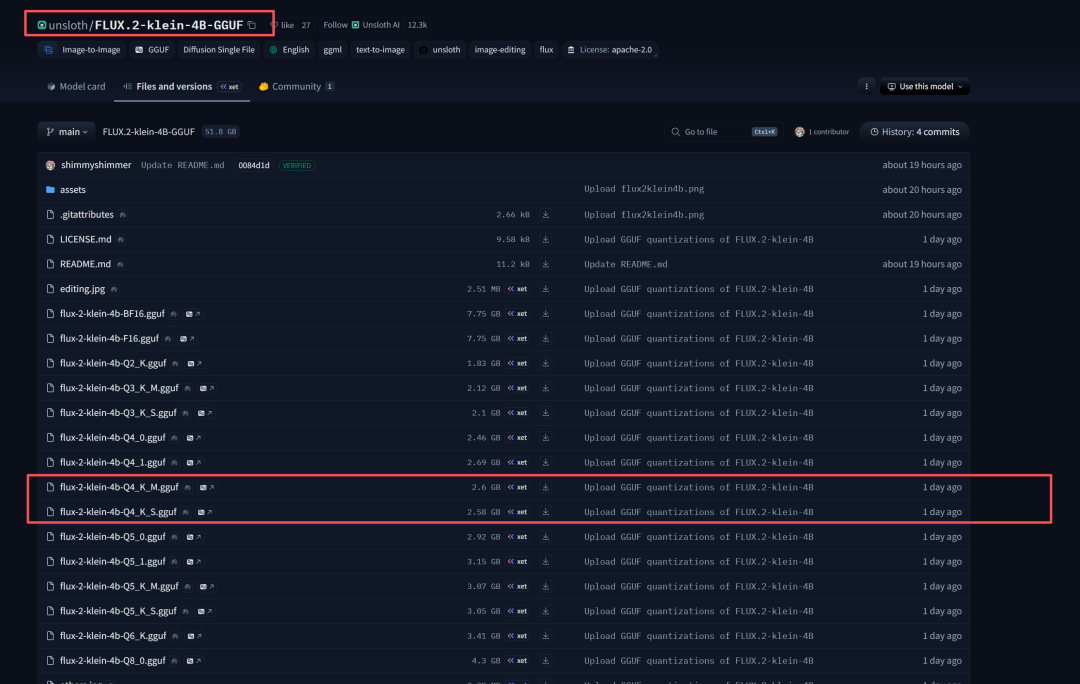
Task: Open flux-2-klein-4b-Q4_K_S.gguf
Action: (118, 512)
